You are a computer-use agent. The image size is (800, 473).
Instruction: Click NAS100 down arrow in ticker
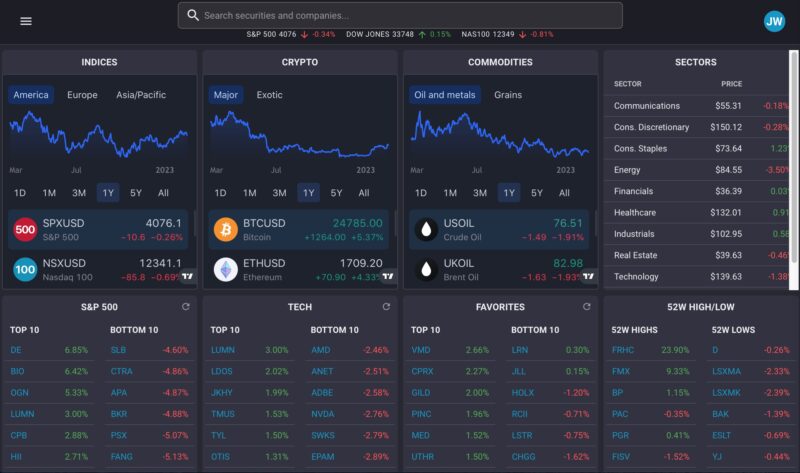click(522, 35)
